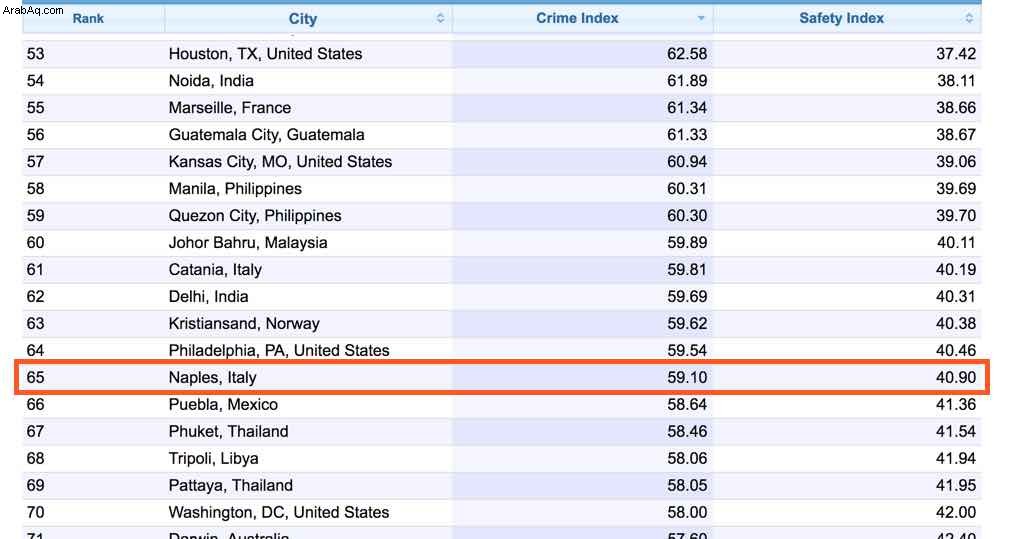This screenshot has width=1031, height=539.
Task: Click safety index value 41.36
Action: [956, 404]
